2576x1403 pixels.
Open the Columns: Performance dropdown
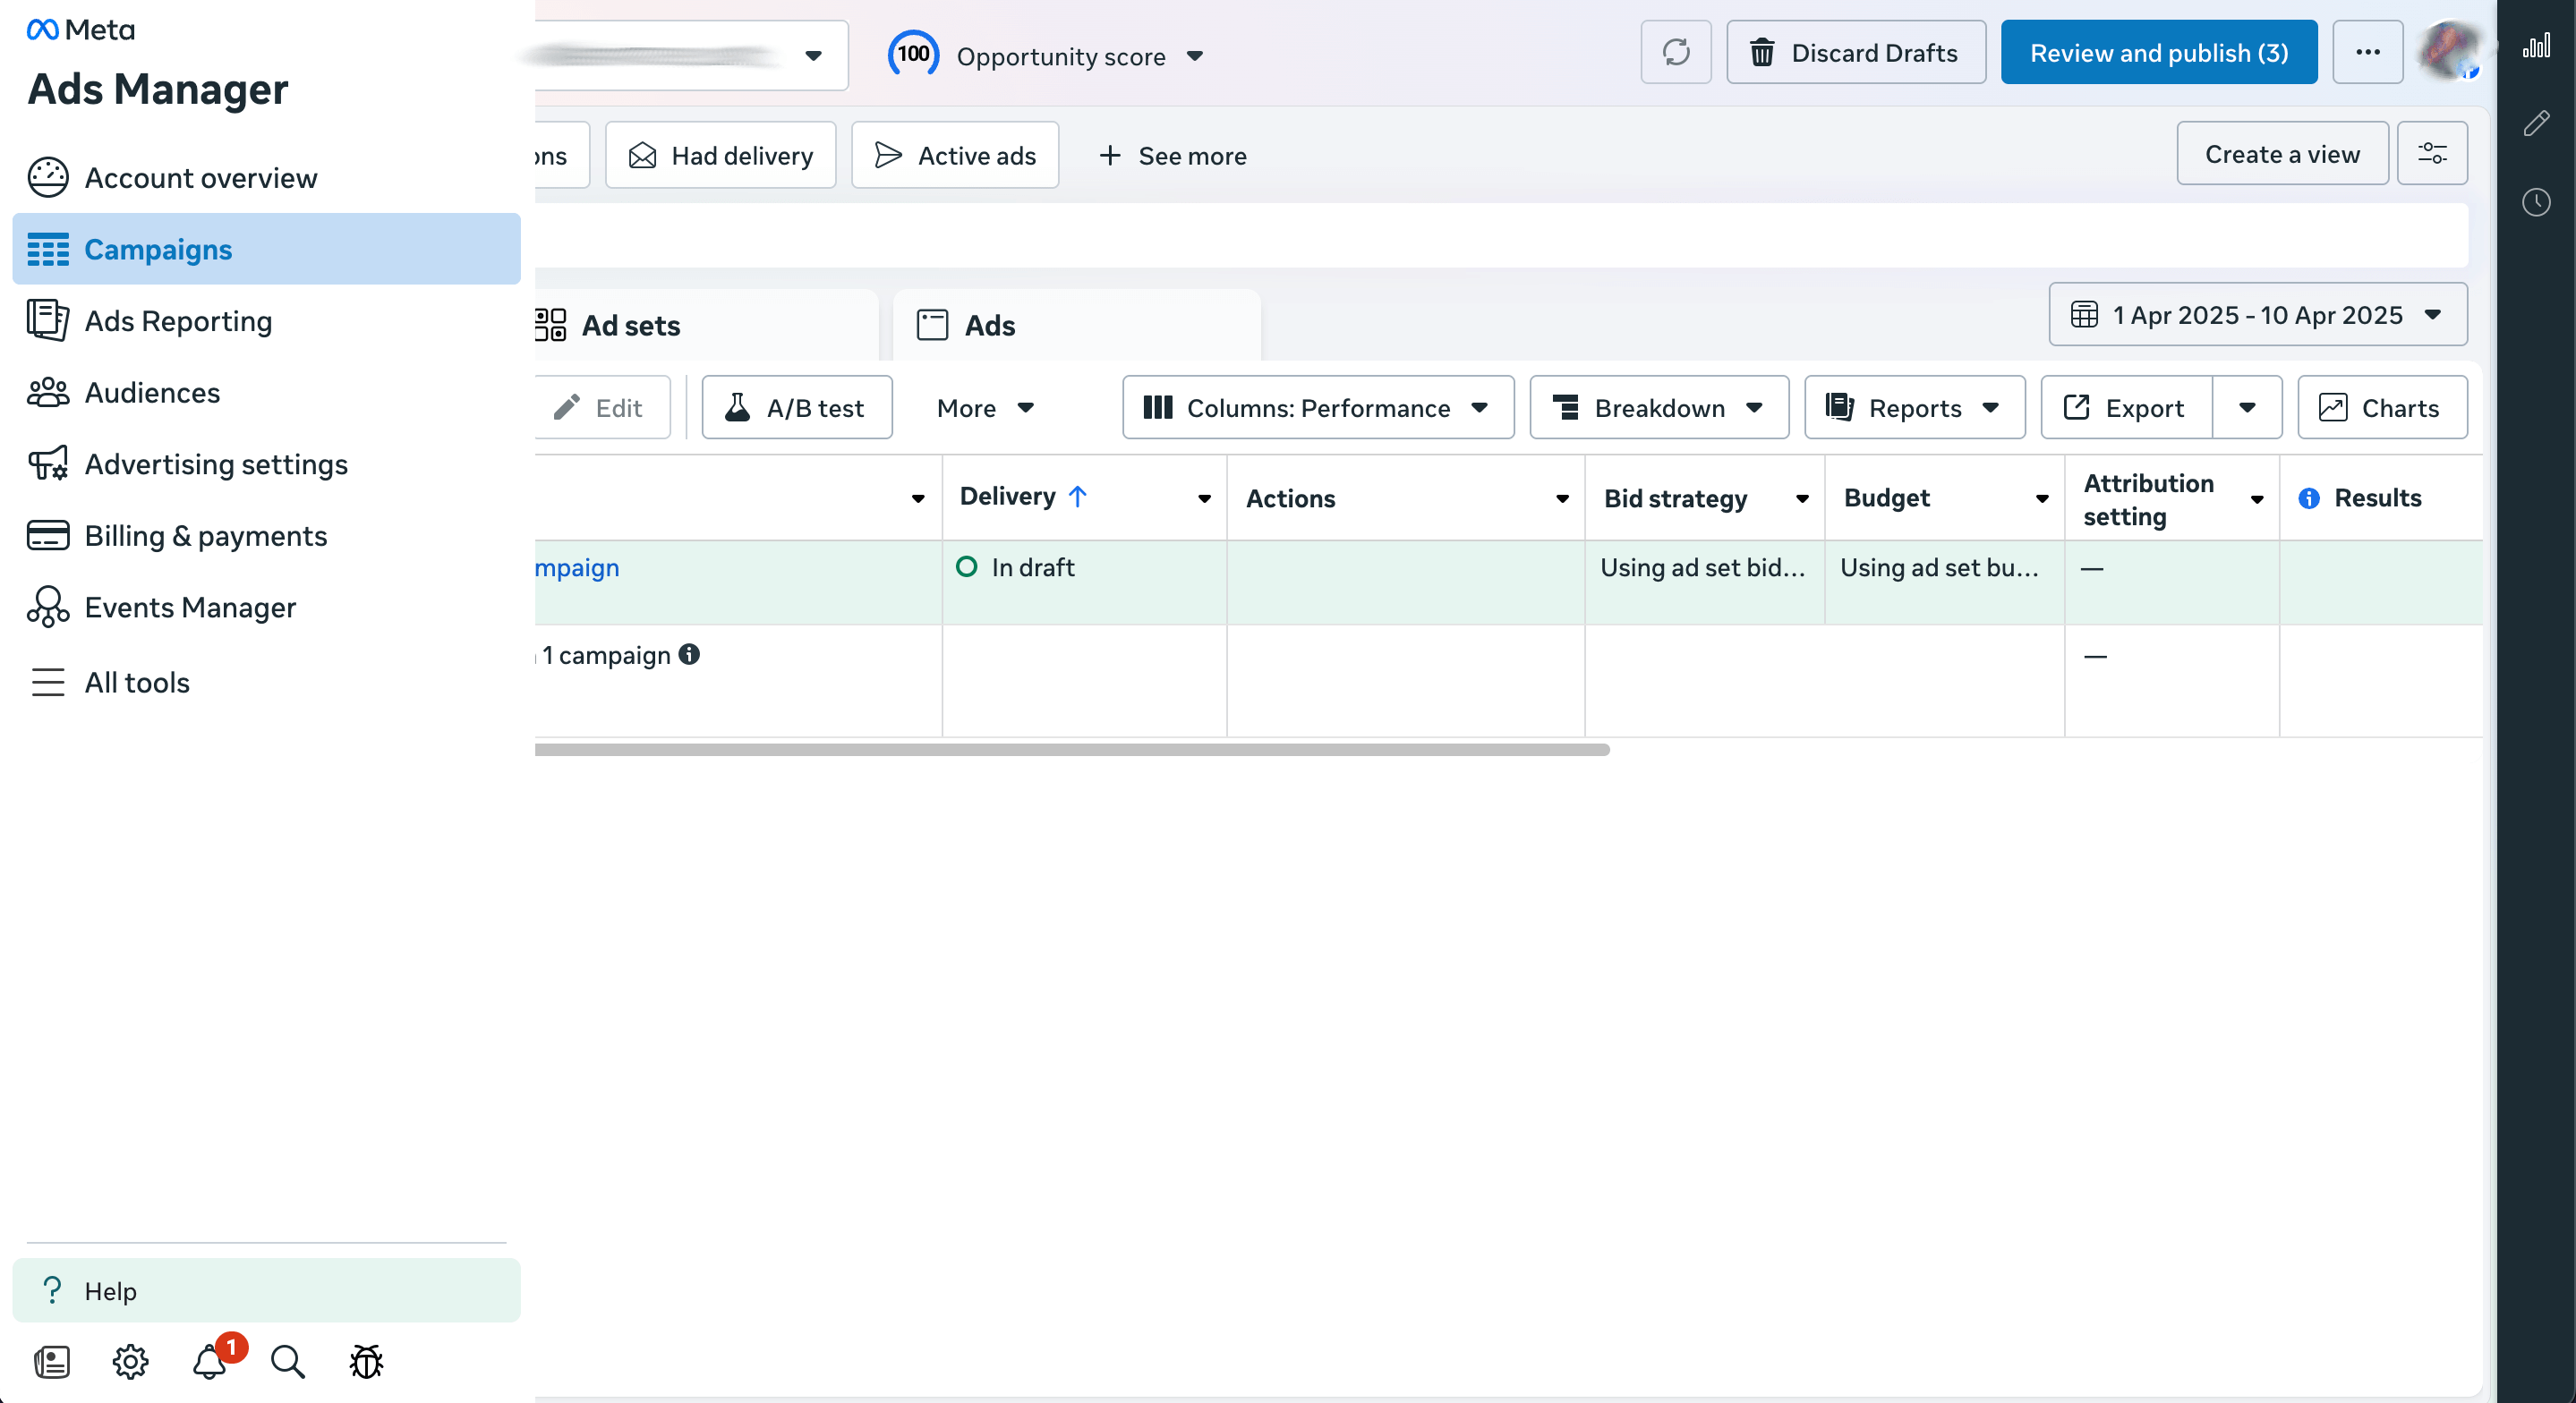pyautogui.click(x=1316, y=407)
